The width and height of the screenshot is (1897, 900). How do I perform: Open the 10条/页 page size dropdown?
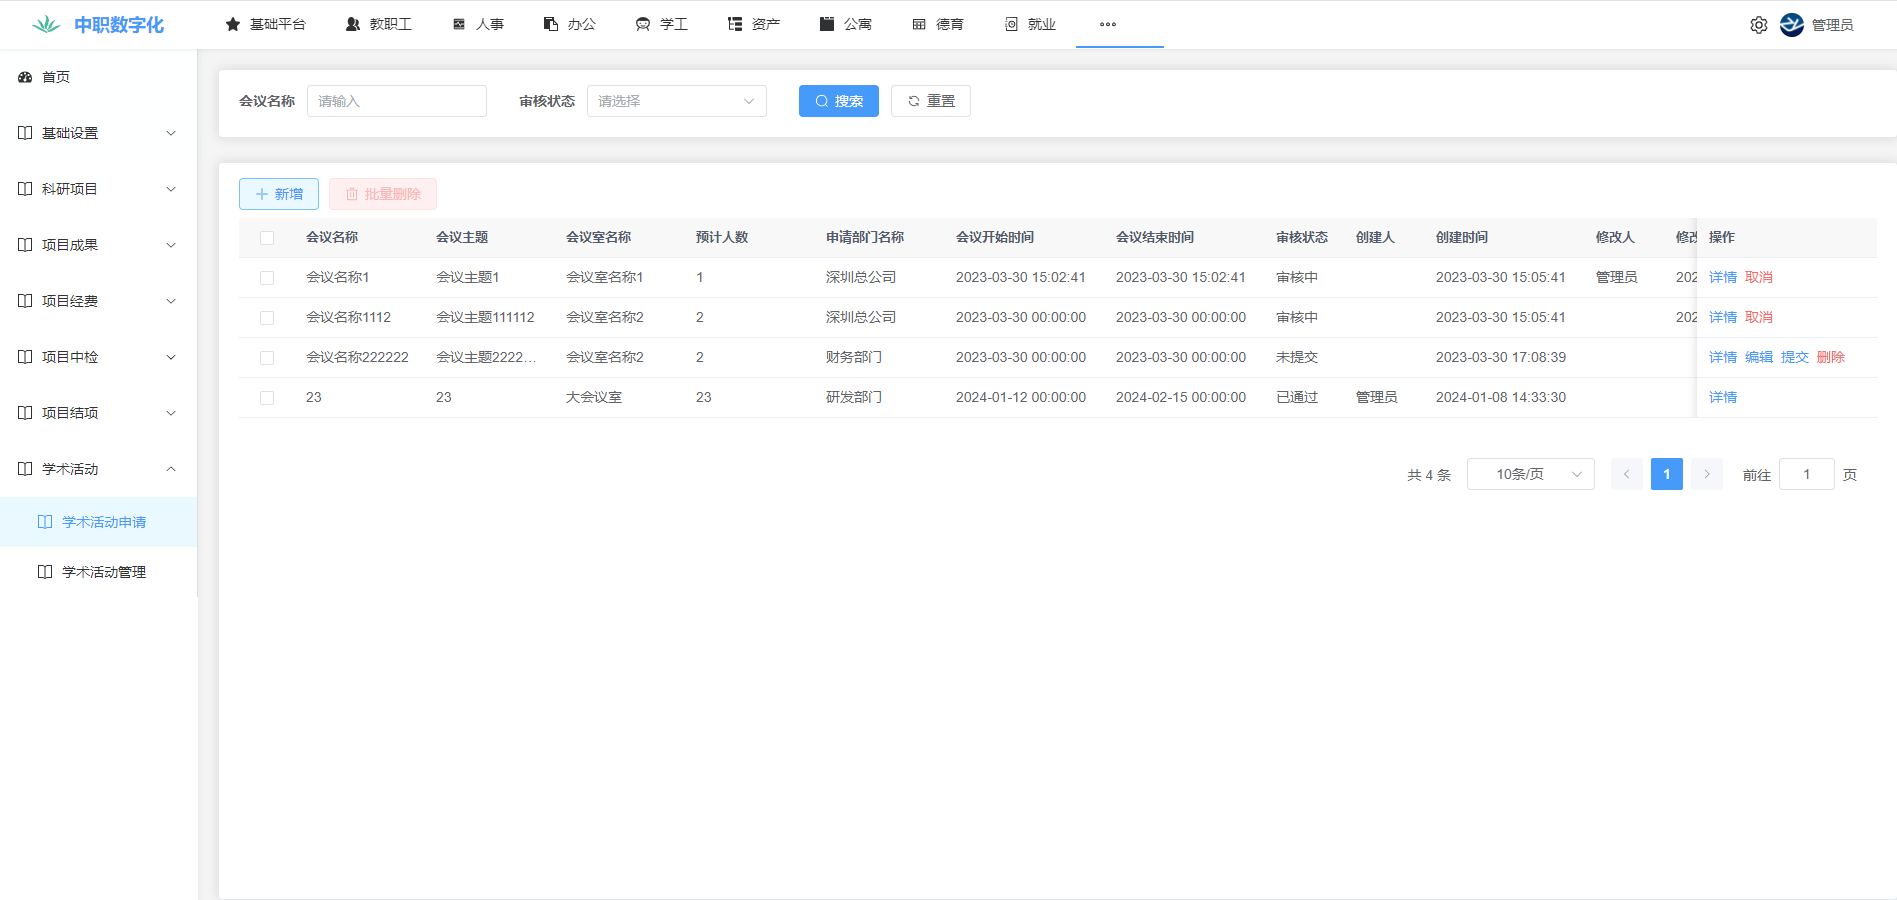tap(1530, 474)
